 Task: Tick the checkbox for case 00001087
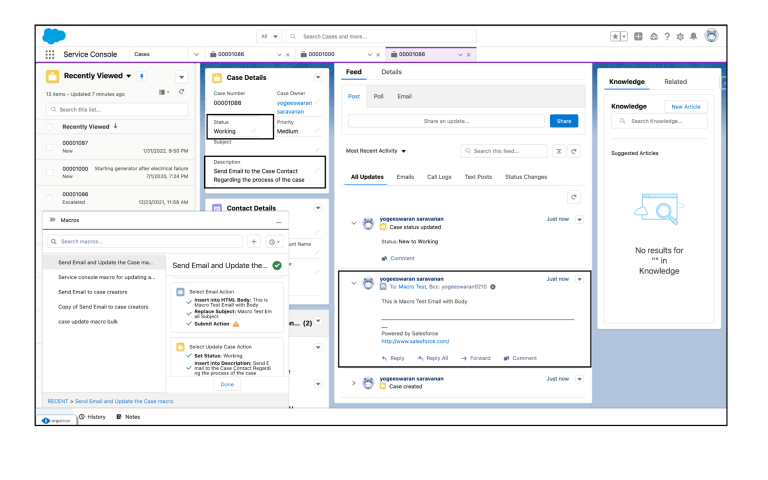click(x=49, y=147)
